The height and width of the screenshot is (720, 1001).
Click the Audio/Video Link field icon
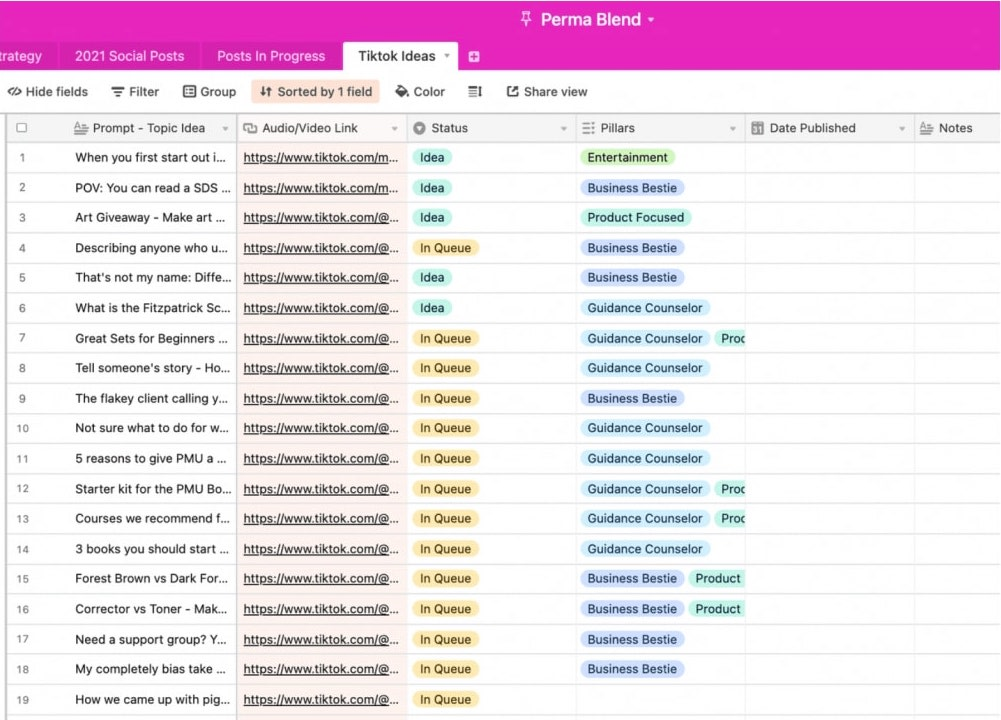tap(250, 128)
